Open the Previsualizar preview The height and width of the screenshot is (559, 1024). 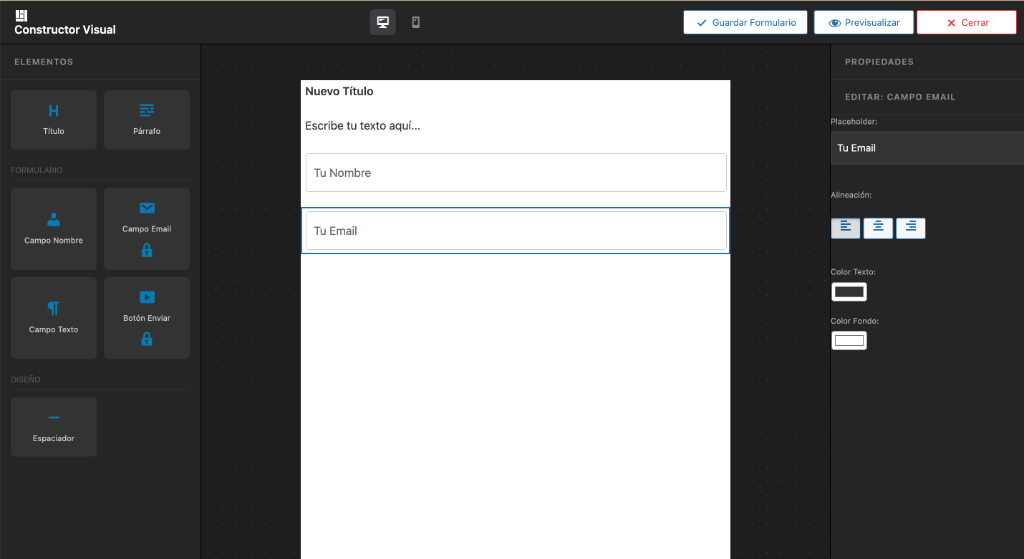863,22
